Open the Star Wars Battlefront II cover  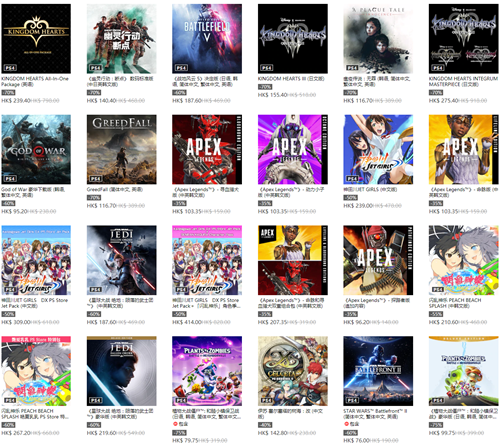pyautogui.click(x=378, y=371)
